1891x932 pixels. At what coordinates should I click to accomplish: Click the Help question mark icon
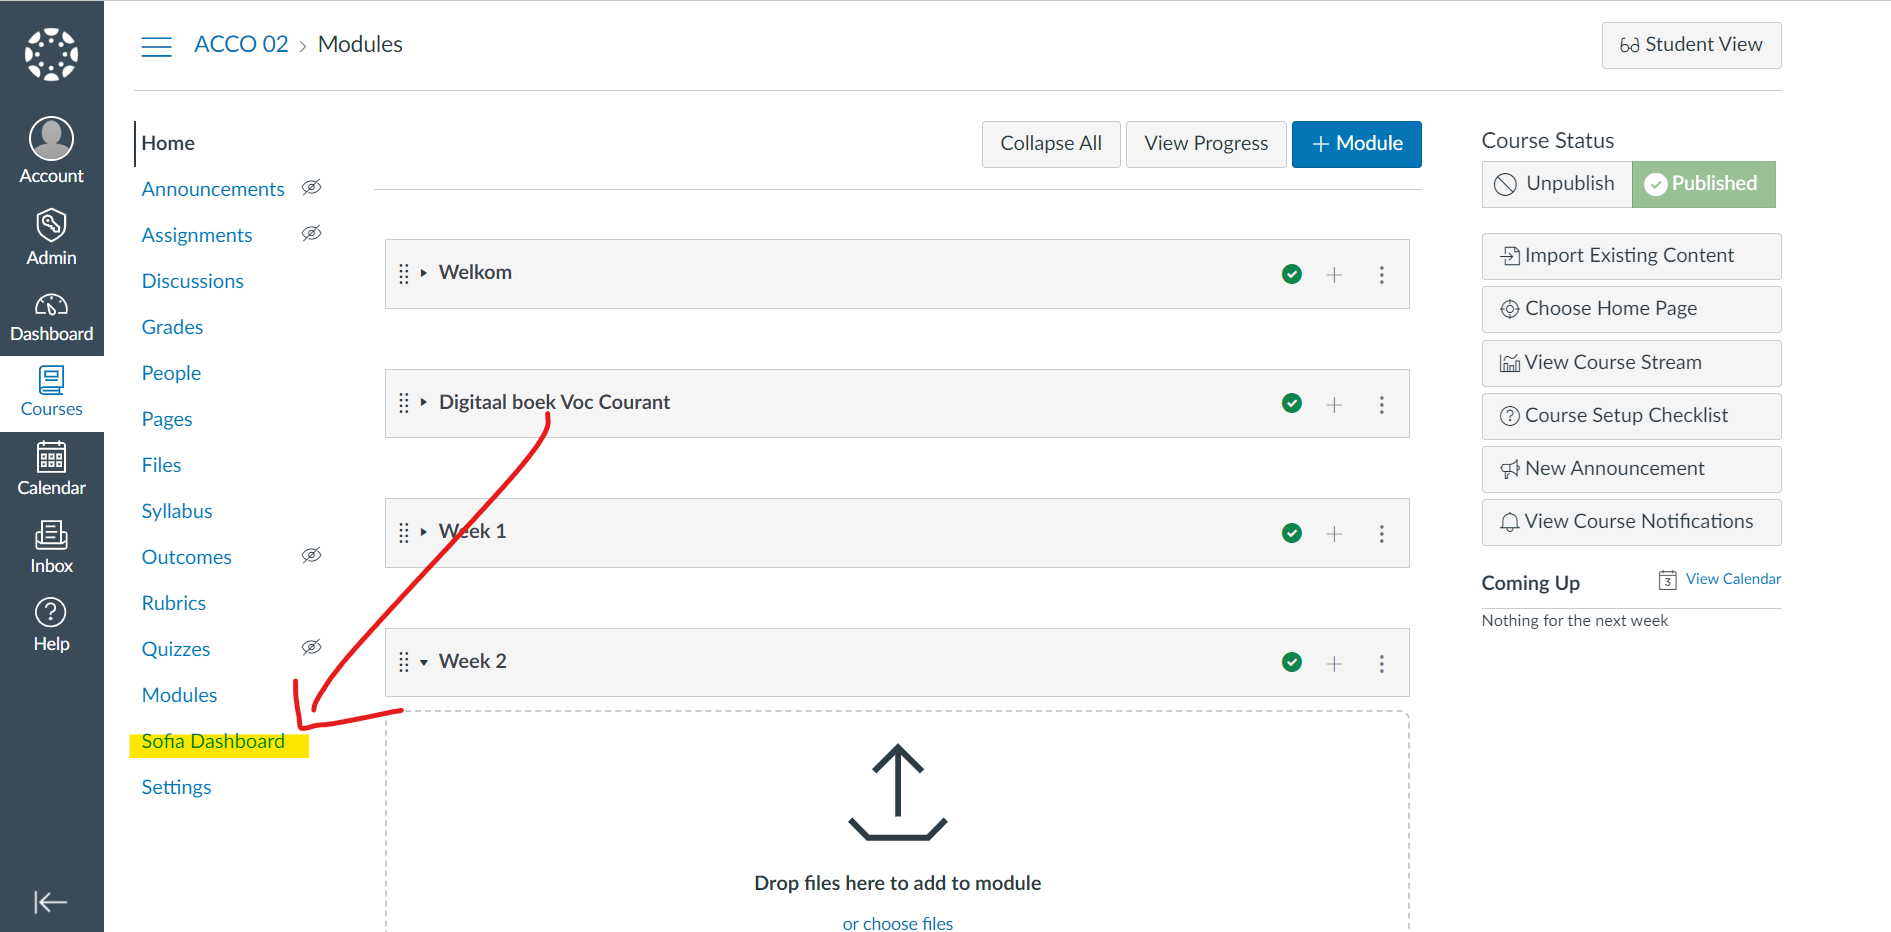51,625
